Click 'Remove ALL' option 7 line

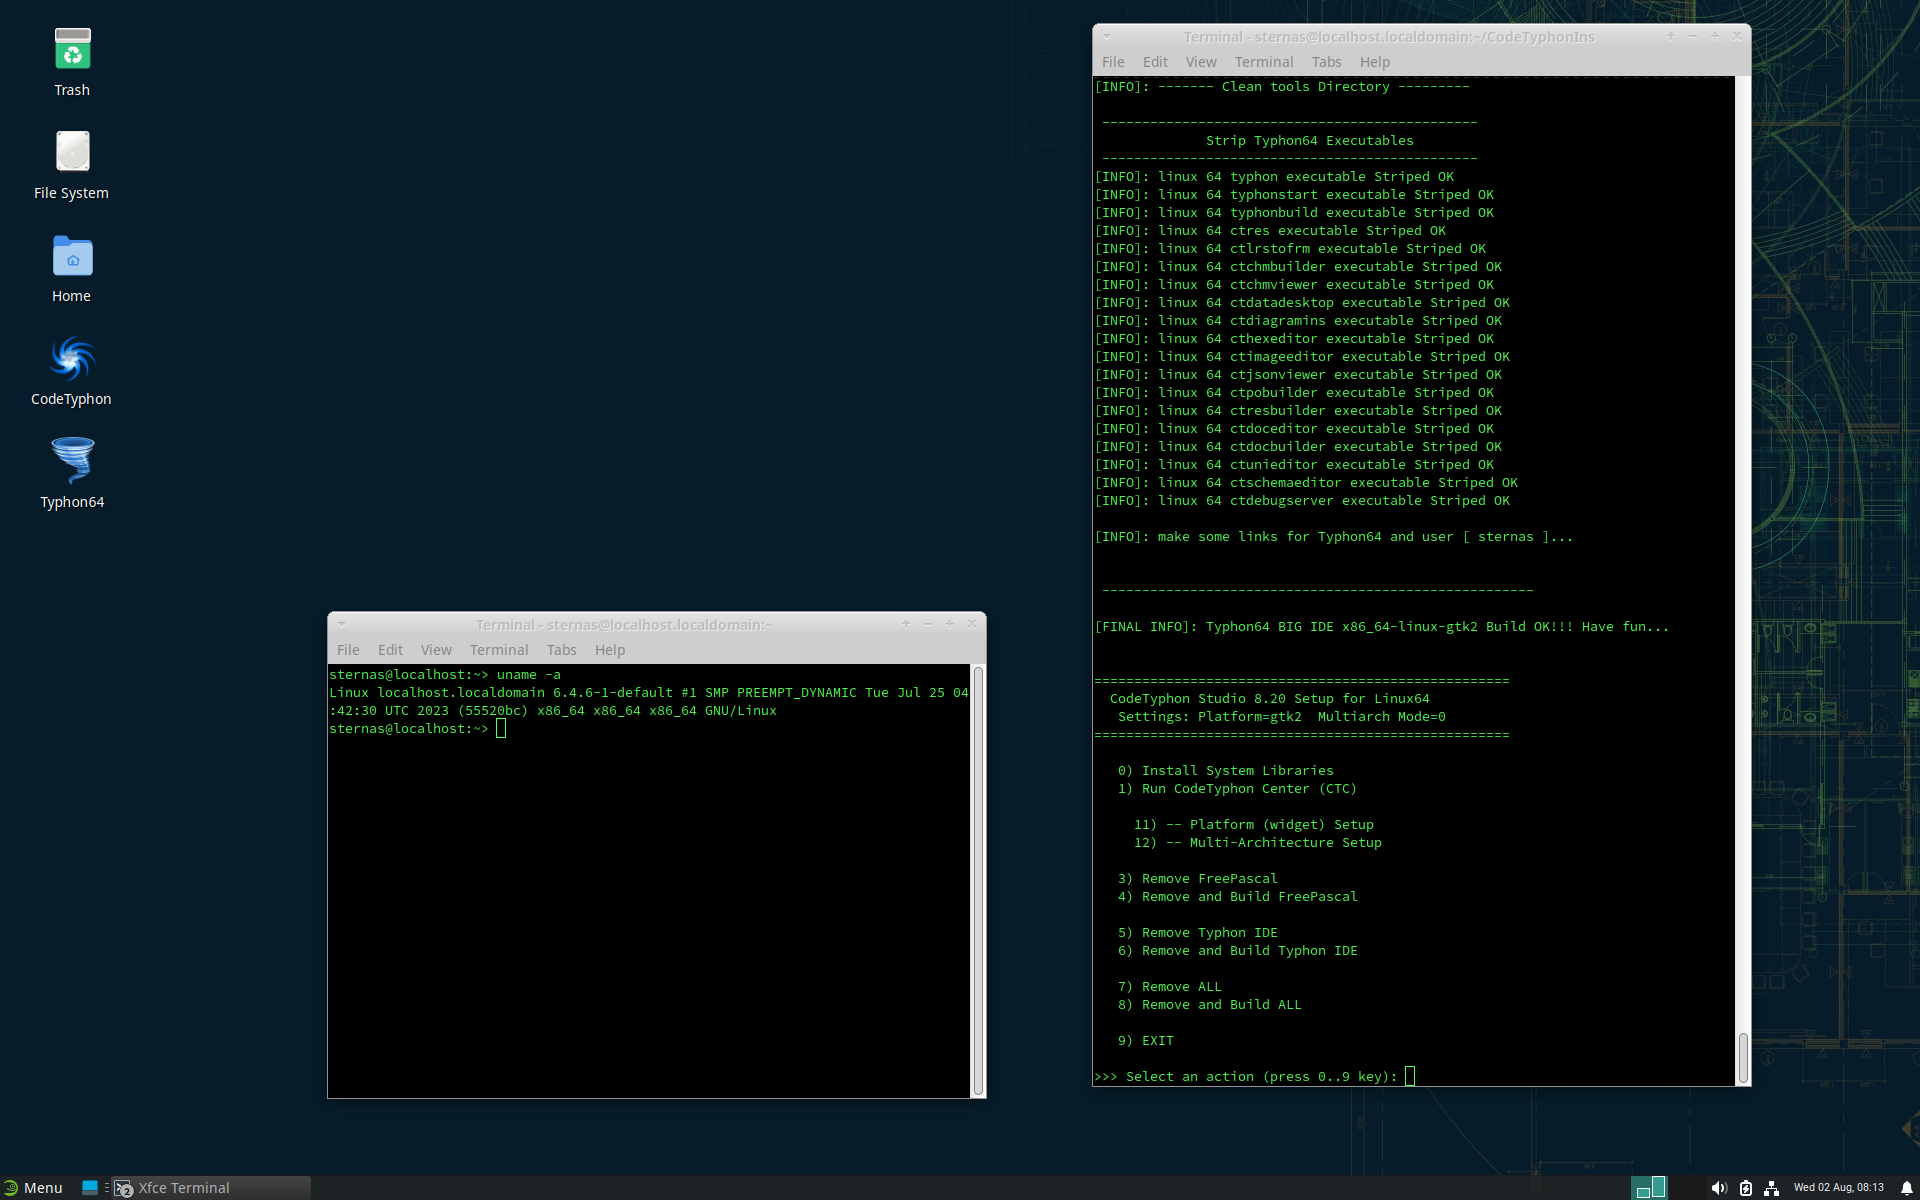1169,986
